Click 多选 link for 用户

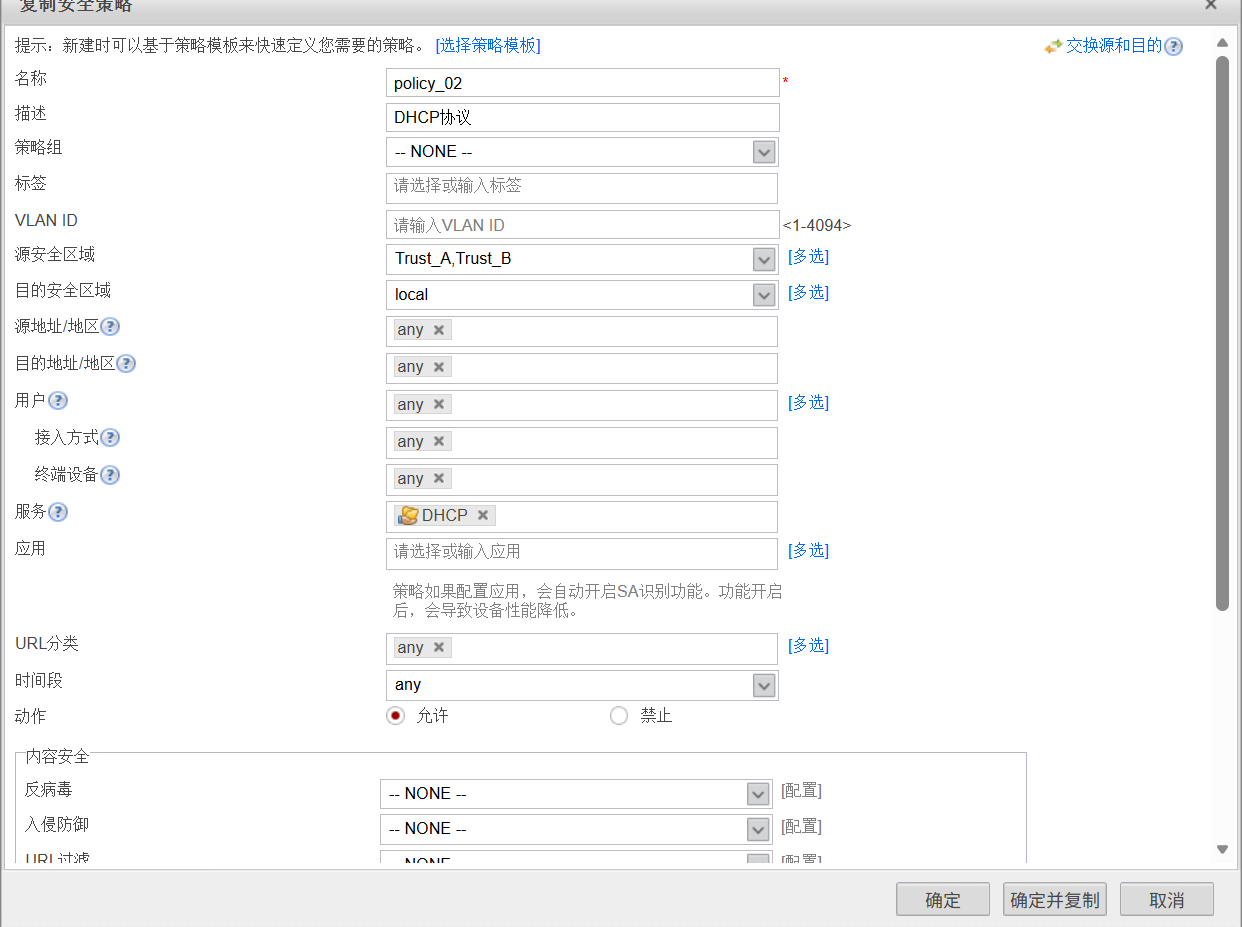808,403
